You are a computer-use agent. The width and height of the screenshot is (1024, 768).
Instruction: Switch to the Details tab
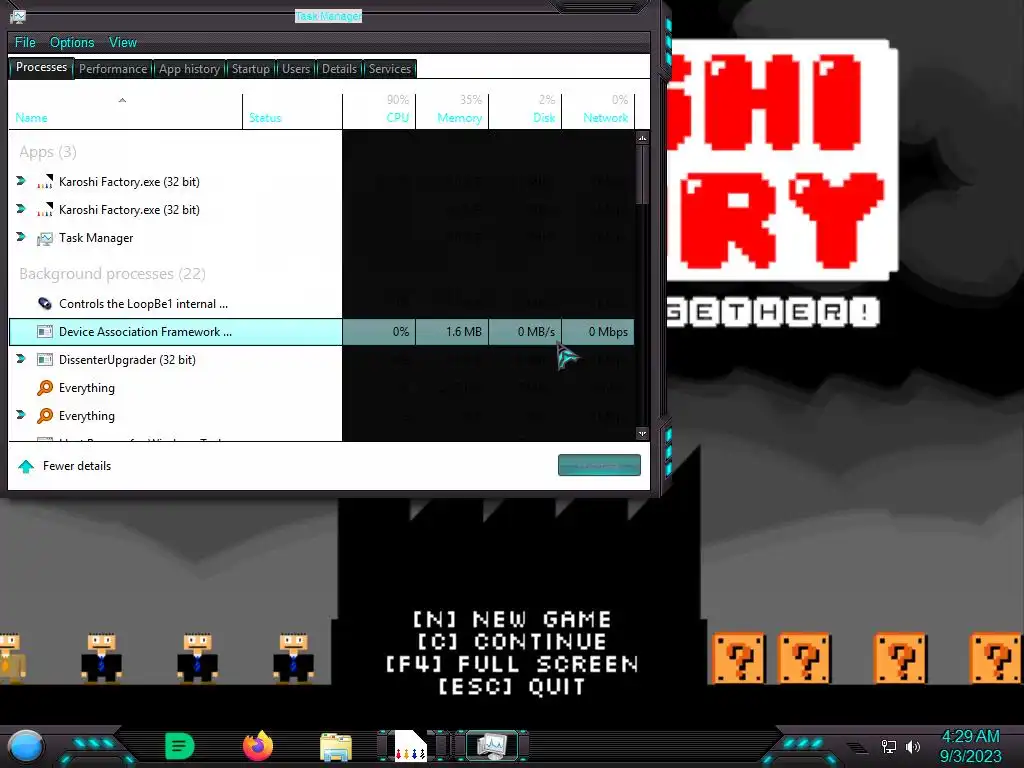[339, 69]
